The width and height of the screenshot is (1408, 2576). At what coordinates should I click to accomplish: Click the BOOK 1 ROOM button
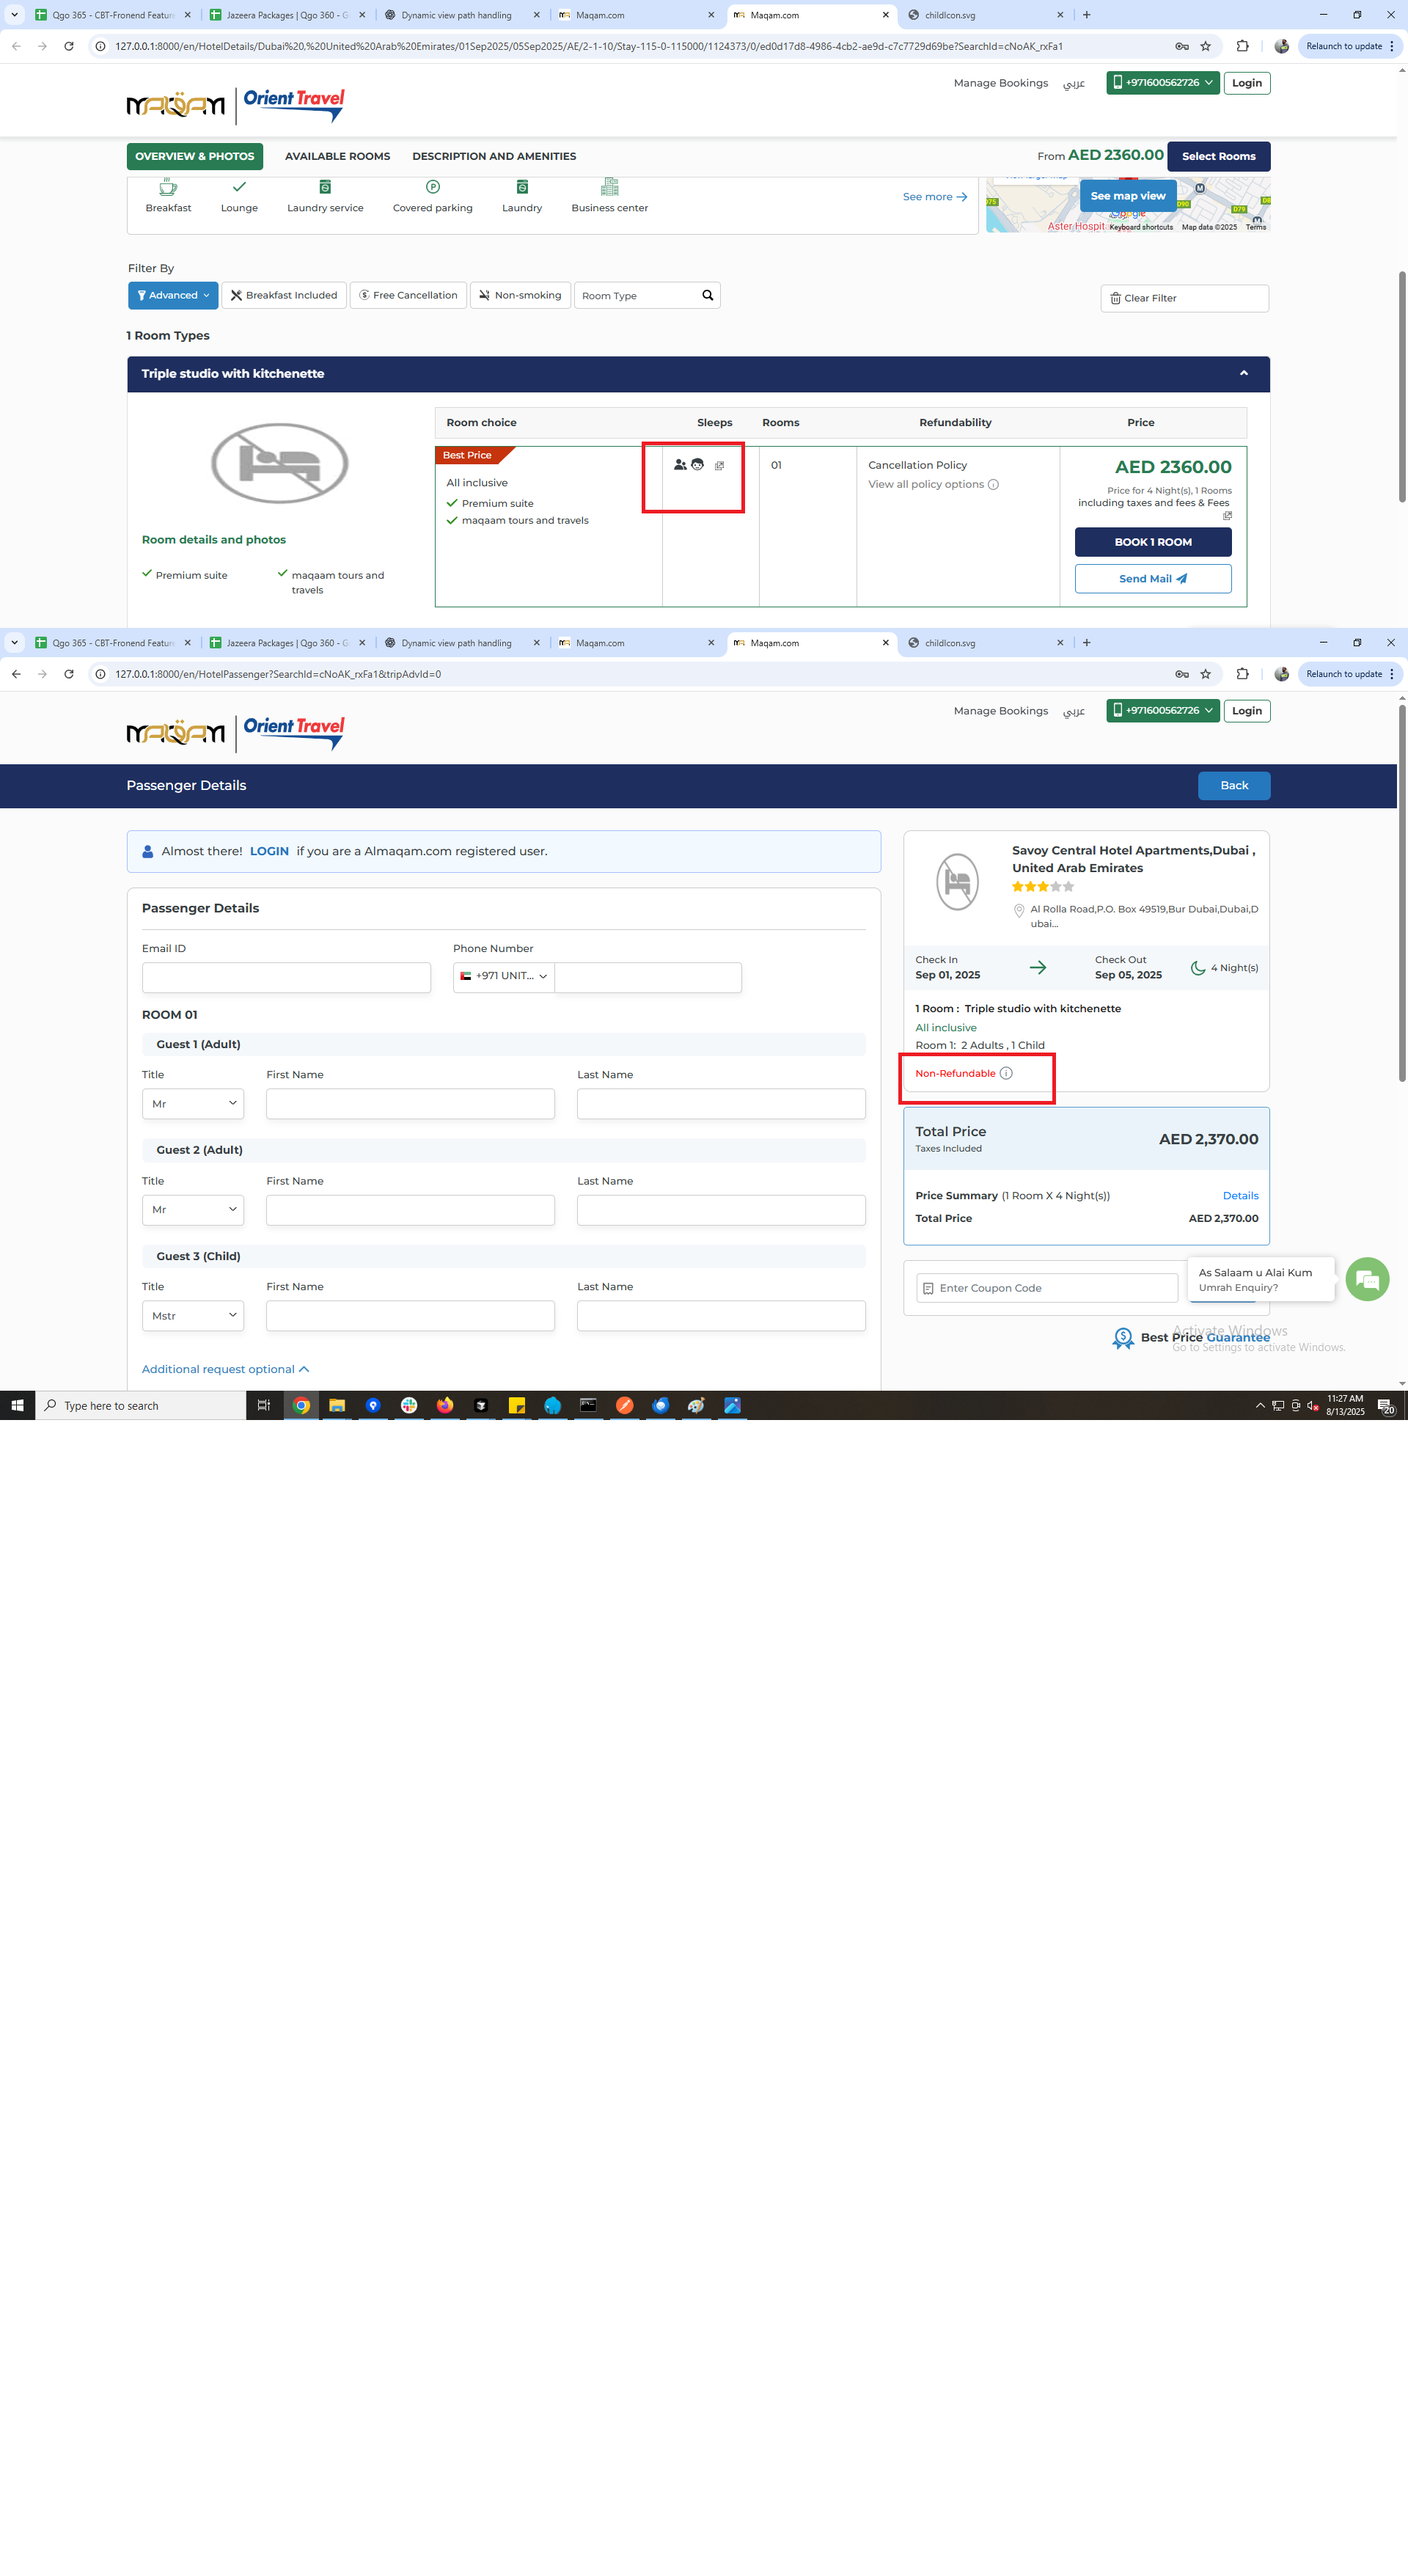1152,542
